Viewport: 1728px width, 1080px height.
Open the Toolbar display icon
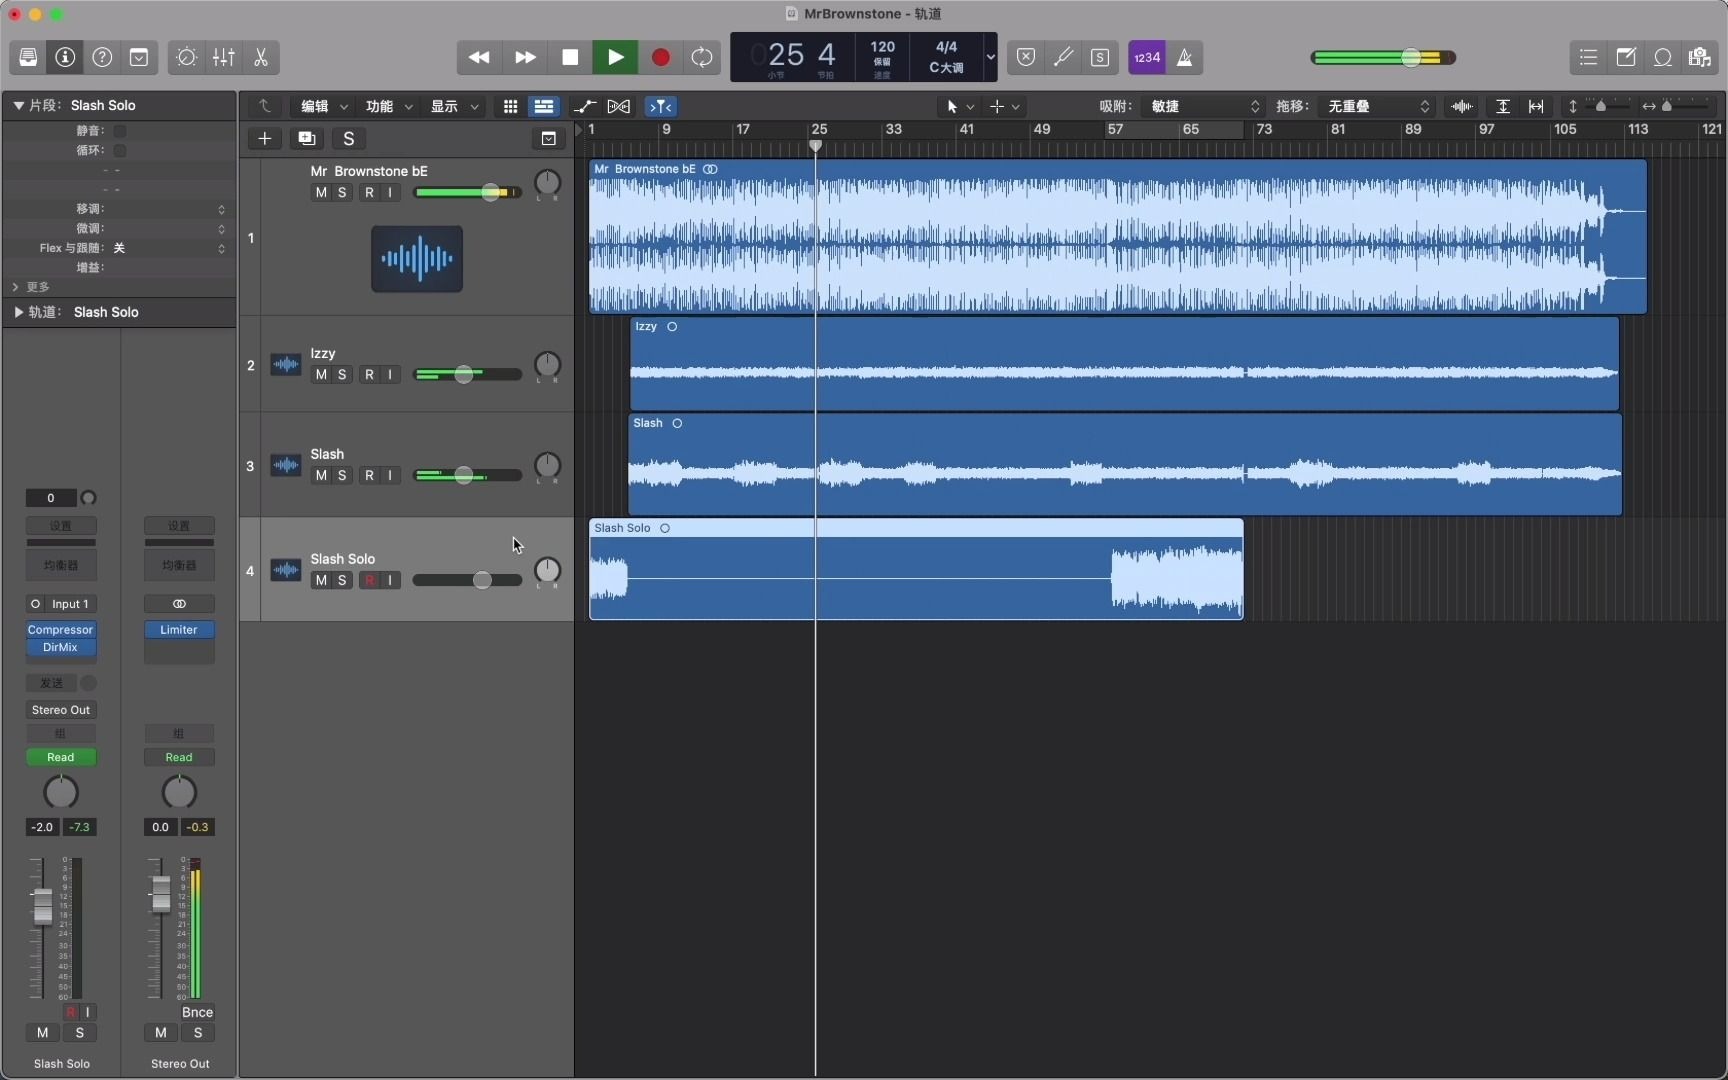tap(139, 57)
